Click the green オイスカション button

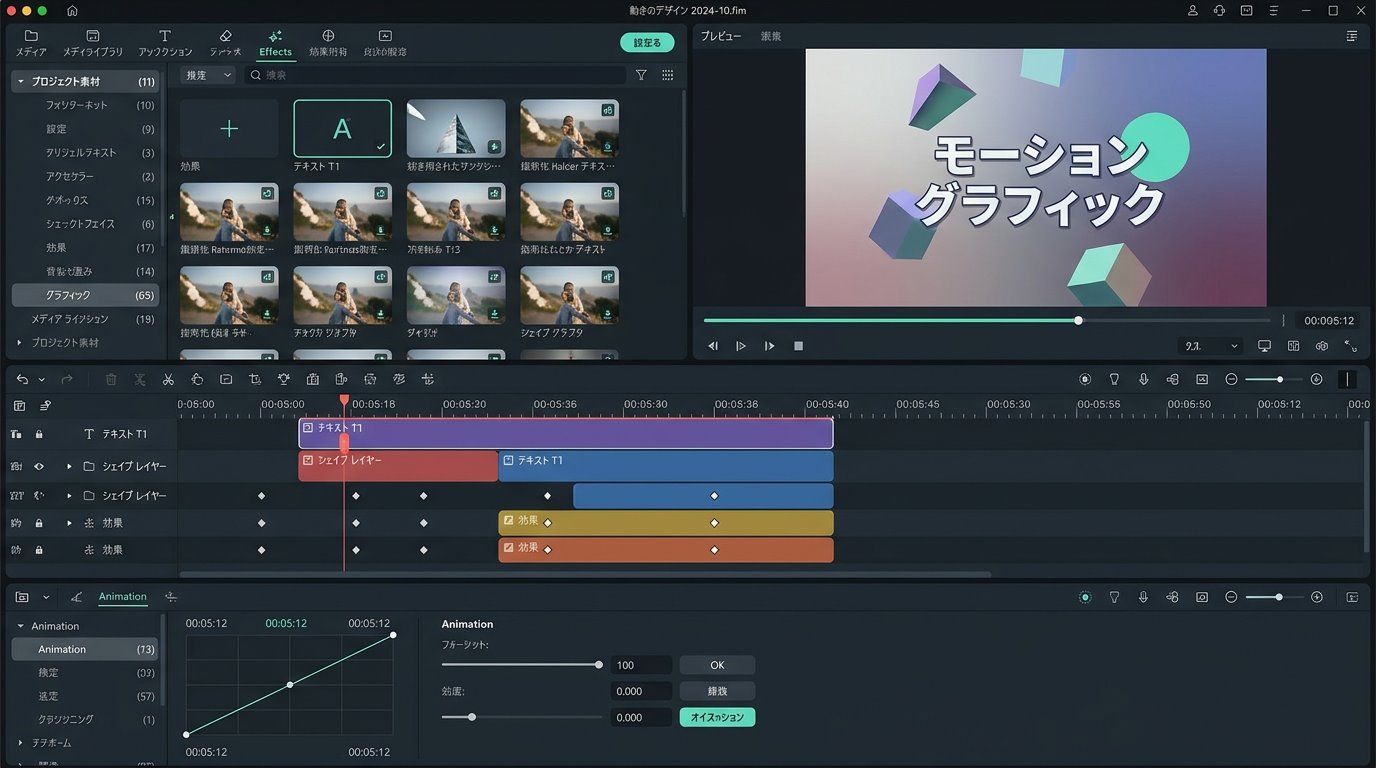(717, 718)
